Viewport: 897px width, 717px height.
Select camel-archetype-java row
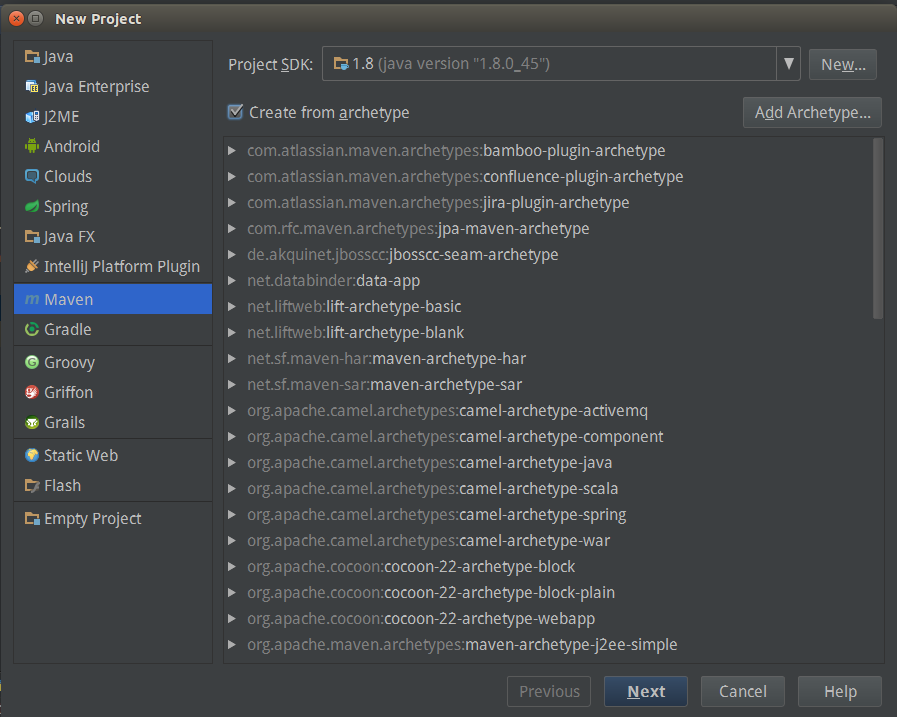(549, 462)
